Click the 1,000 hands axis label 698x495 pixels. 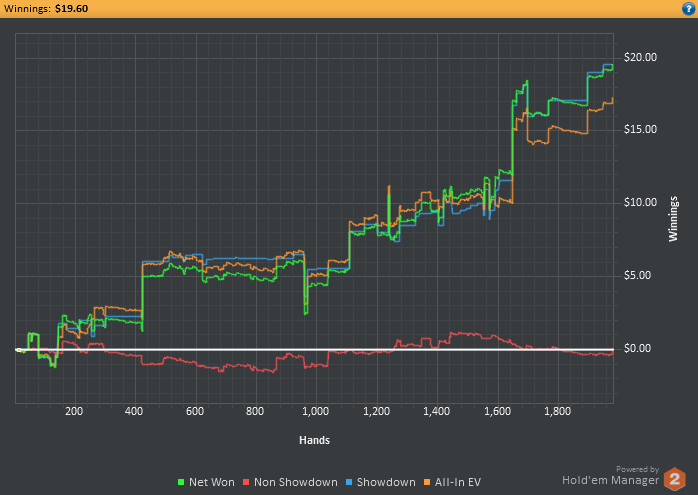coord(316,411)
